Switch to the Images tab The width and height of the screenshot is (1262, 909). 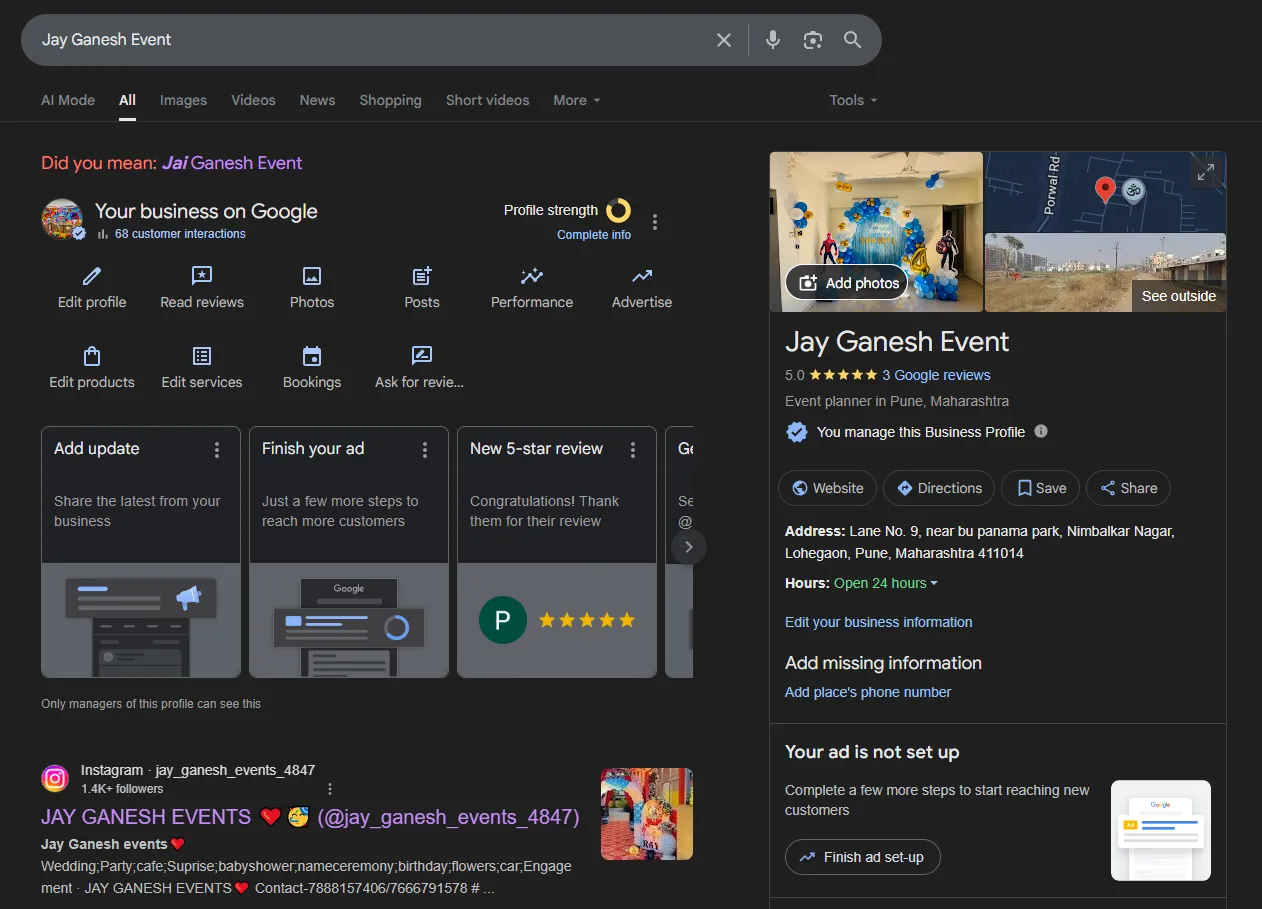183,100
